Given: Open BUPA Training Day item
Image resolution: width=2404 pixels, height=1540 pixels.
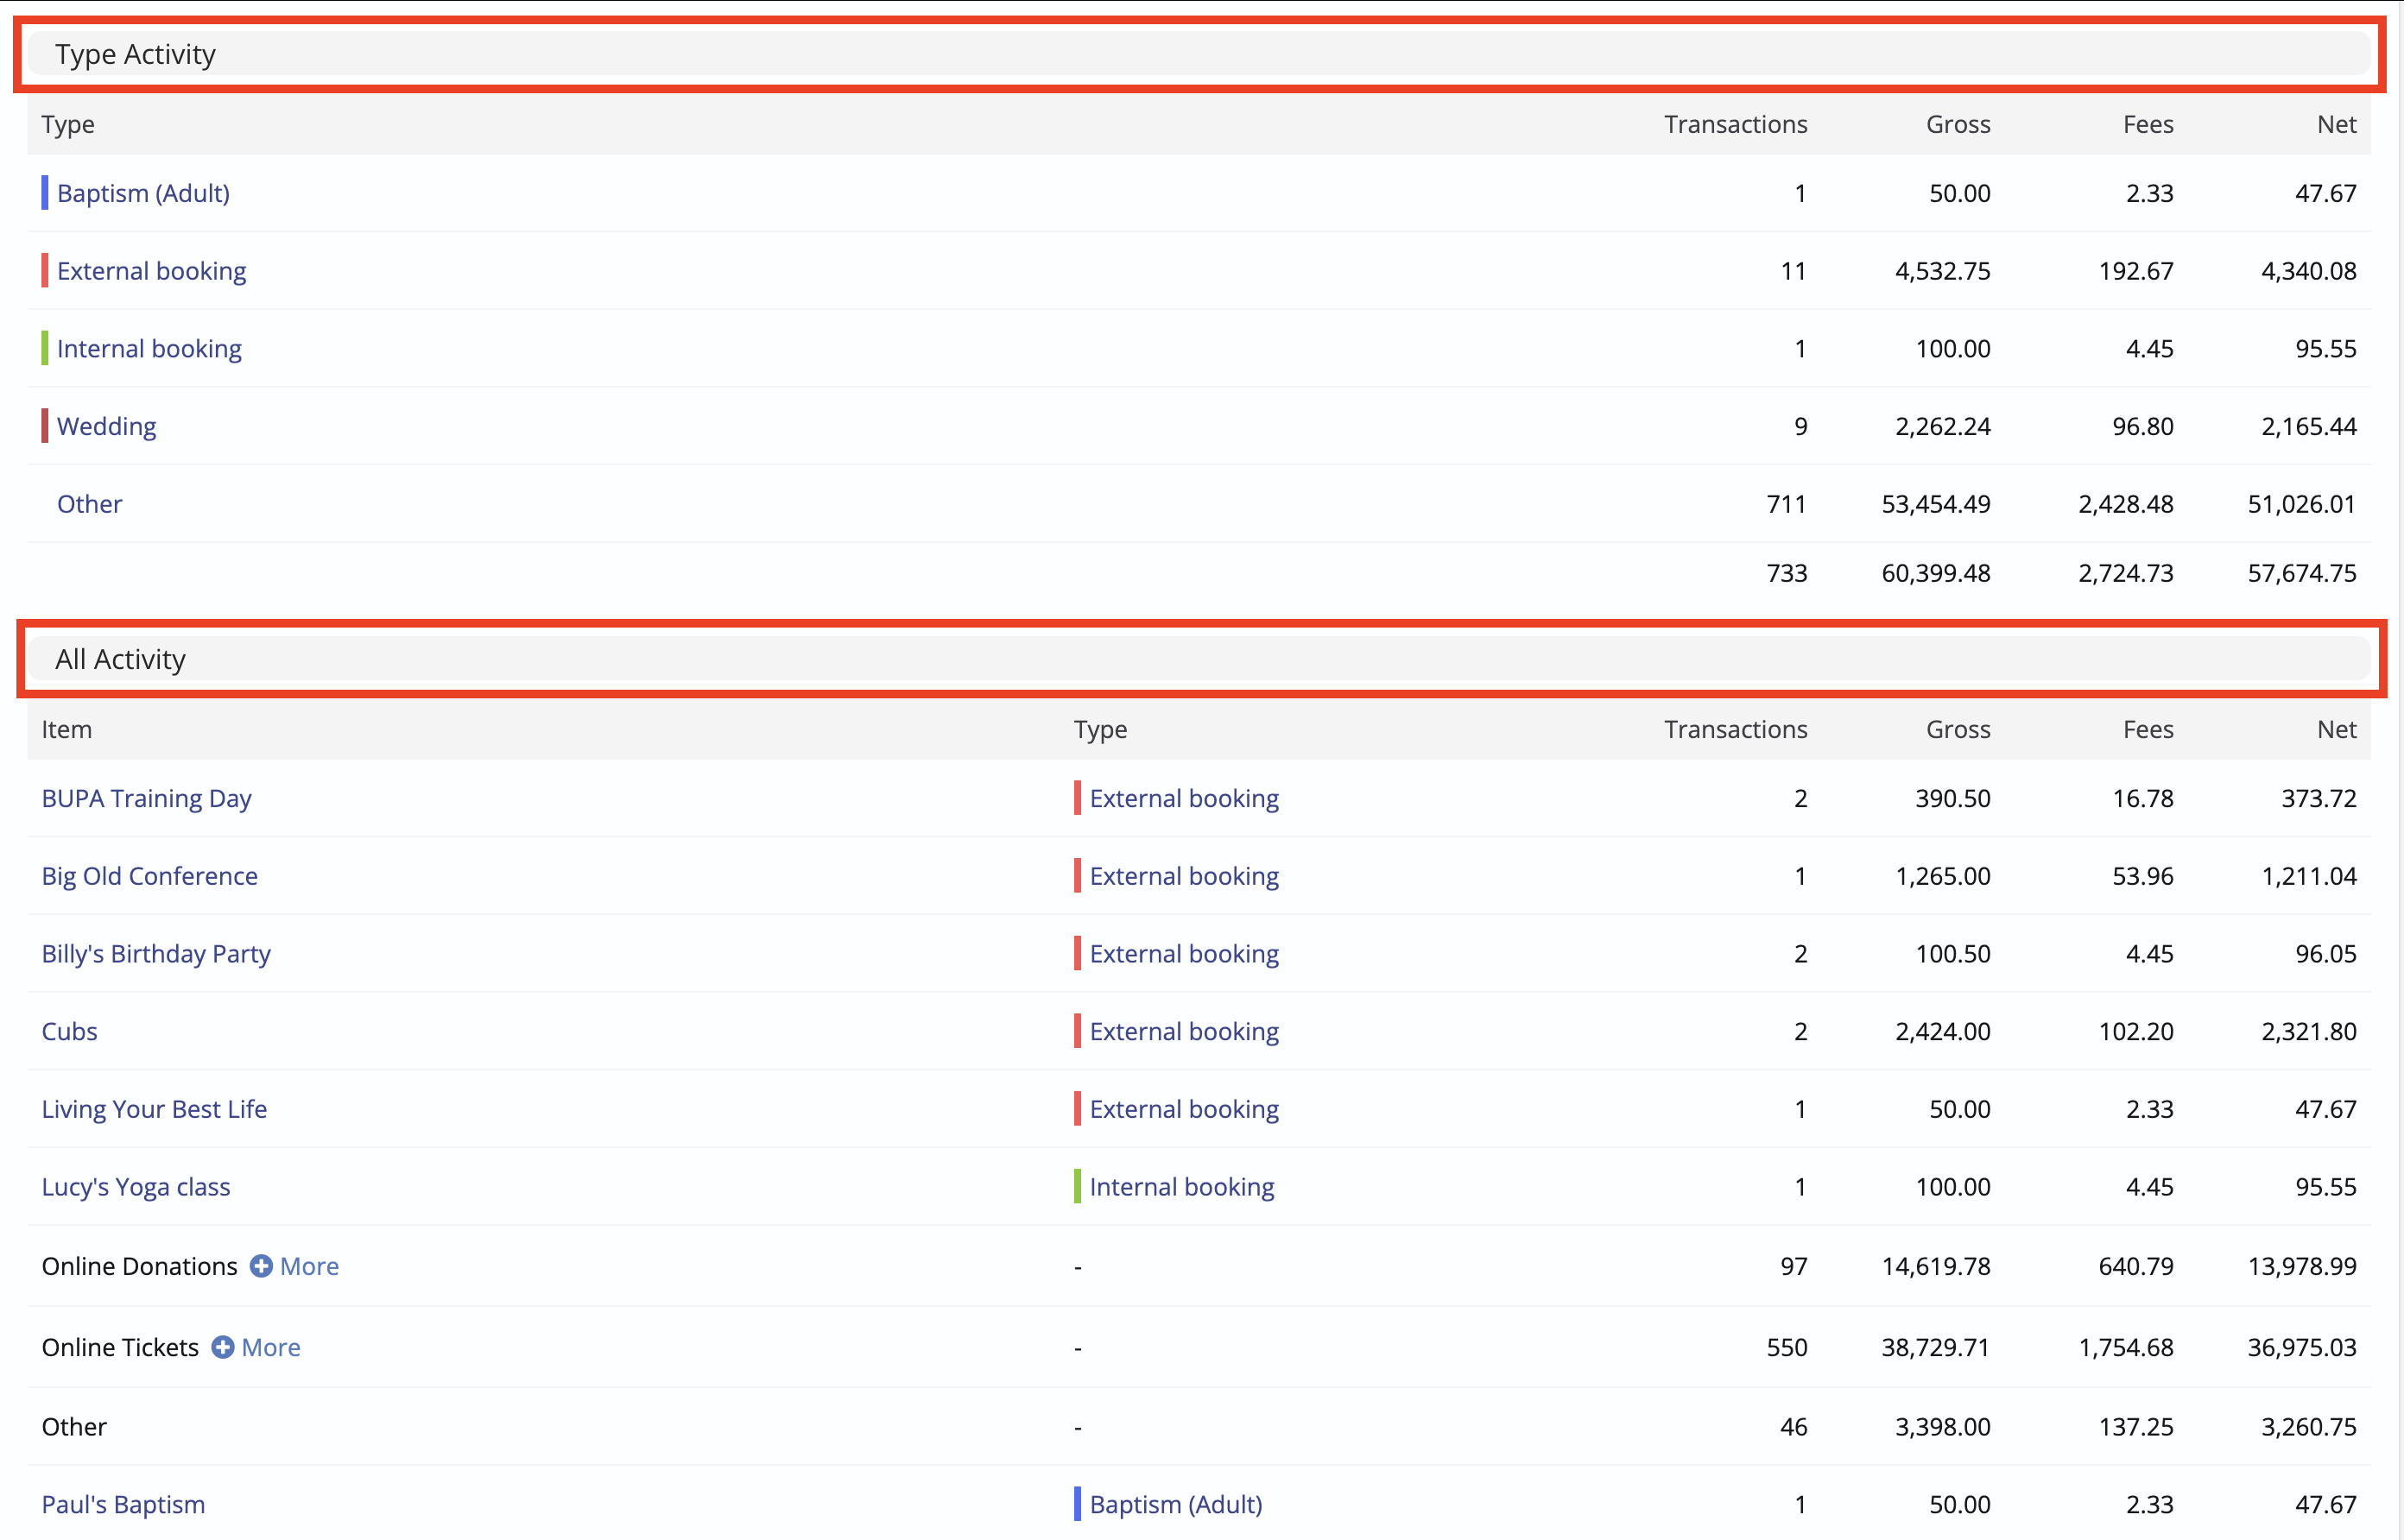Looking at the screenshot, I should click(146, 798).
